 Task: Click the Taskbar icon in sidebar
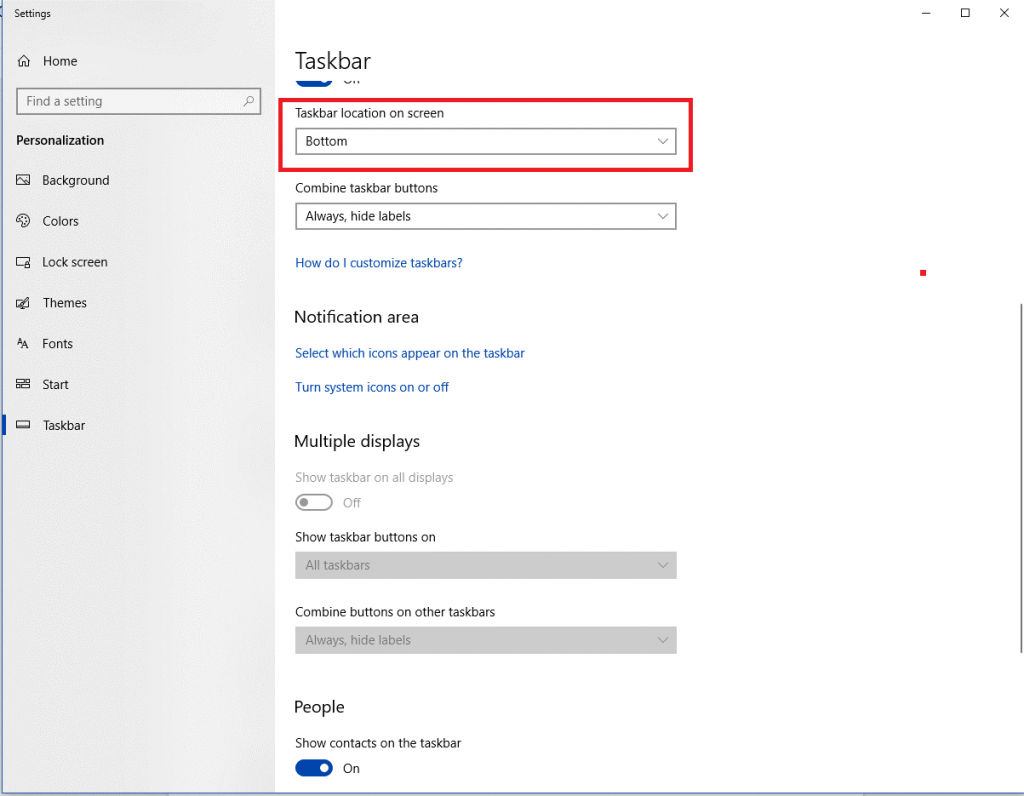(24, 425)
